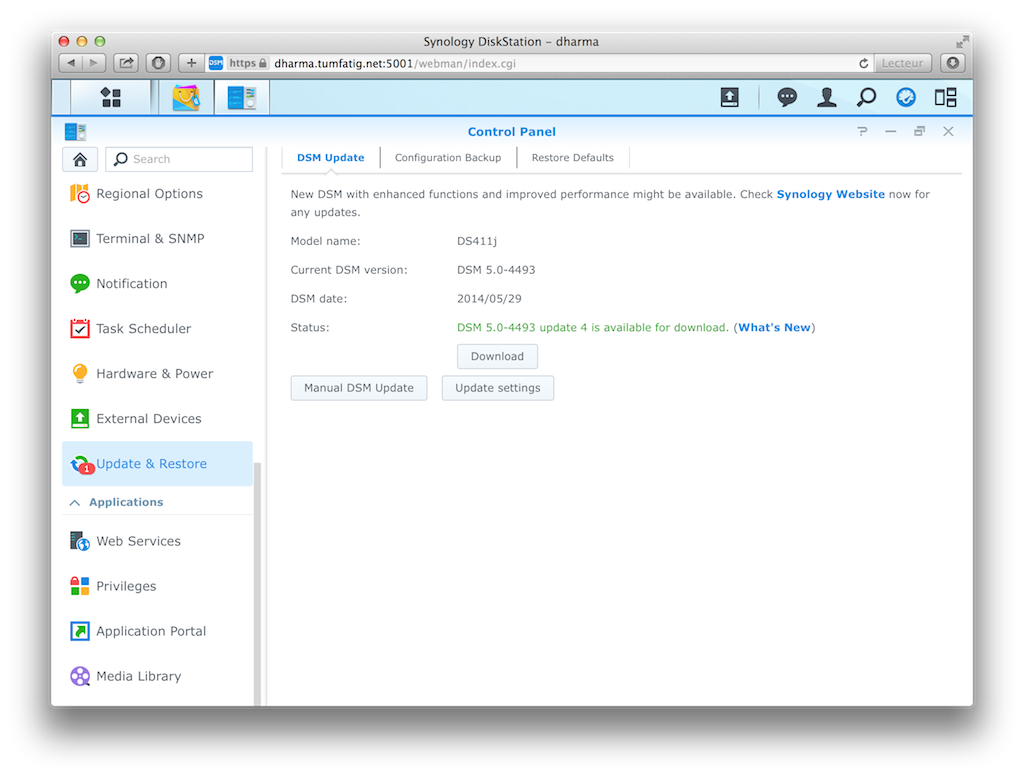Open the upload queue tray icon
This screenshot has width=1024, height=777.
[729, 97]
